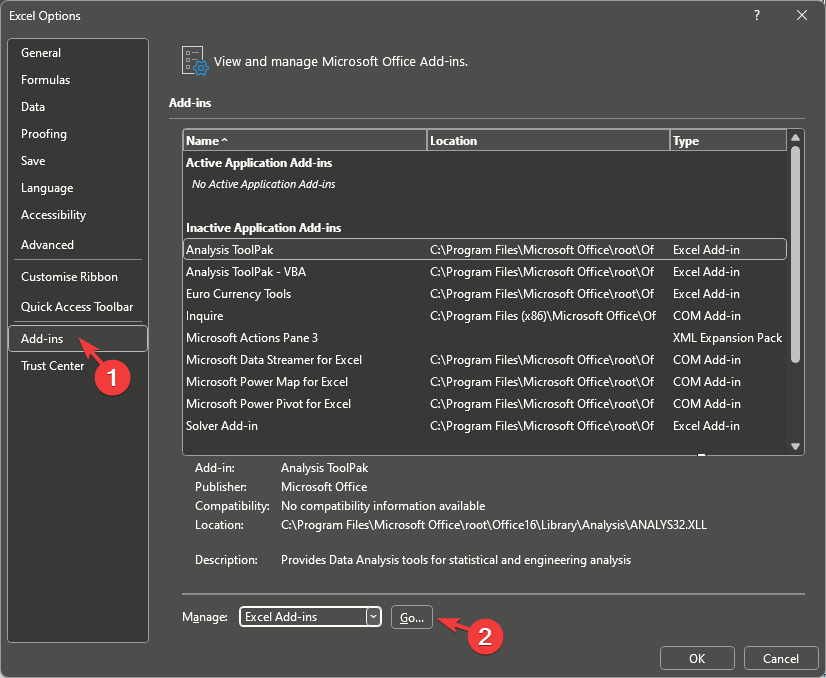Click the compatibility information text
The image size is (826, 678).
[383, 506]
